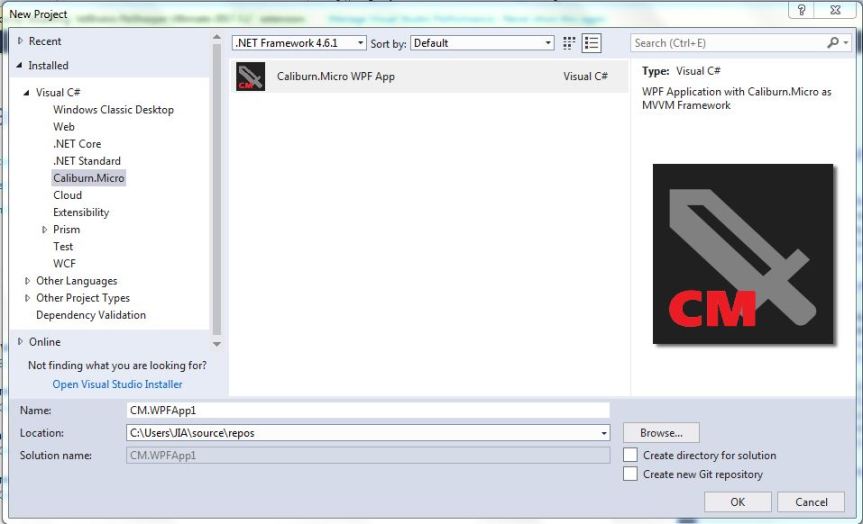
Task: Click the help question mark button
Action: point(799,9)
